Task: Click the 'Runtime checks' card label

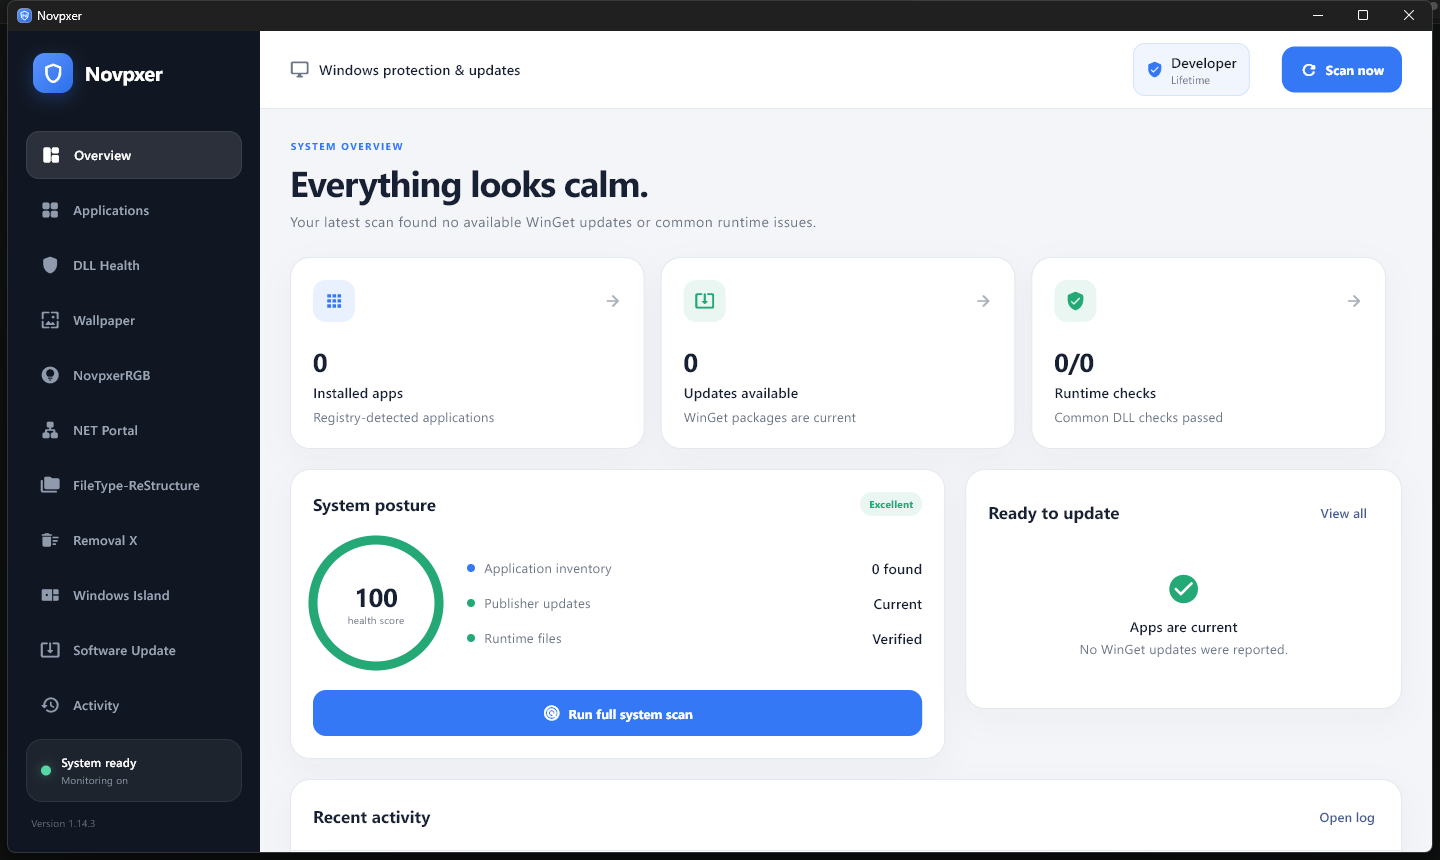Action: coord(1105,394)
